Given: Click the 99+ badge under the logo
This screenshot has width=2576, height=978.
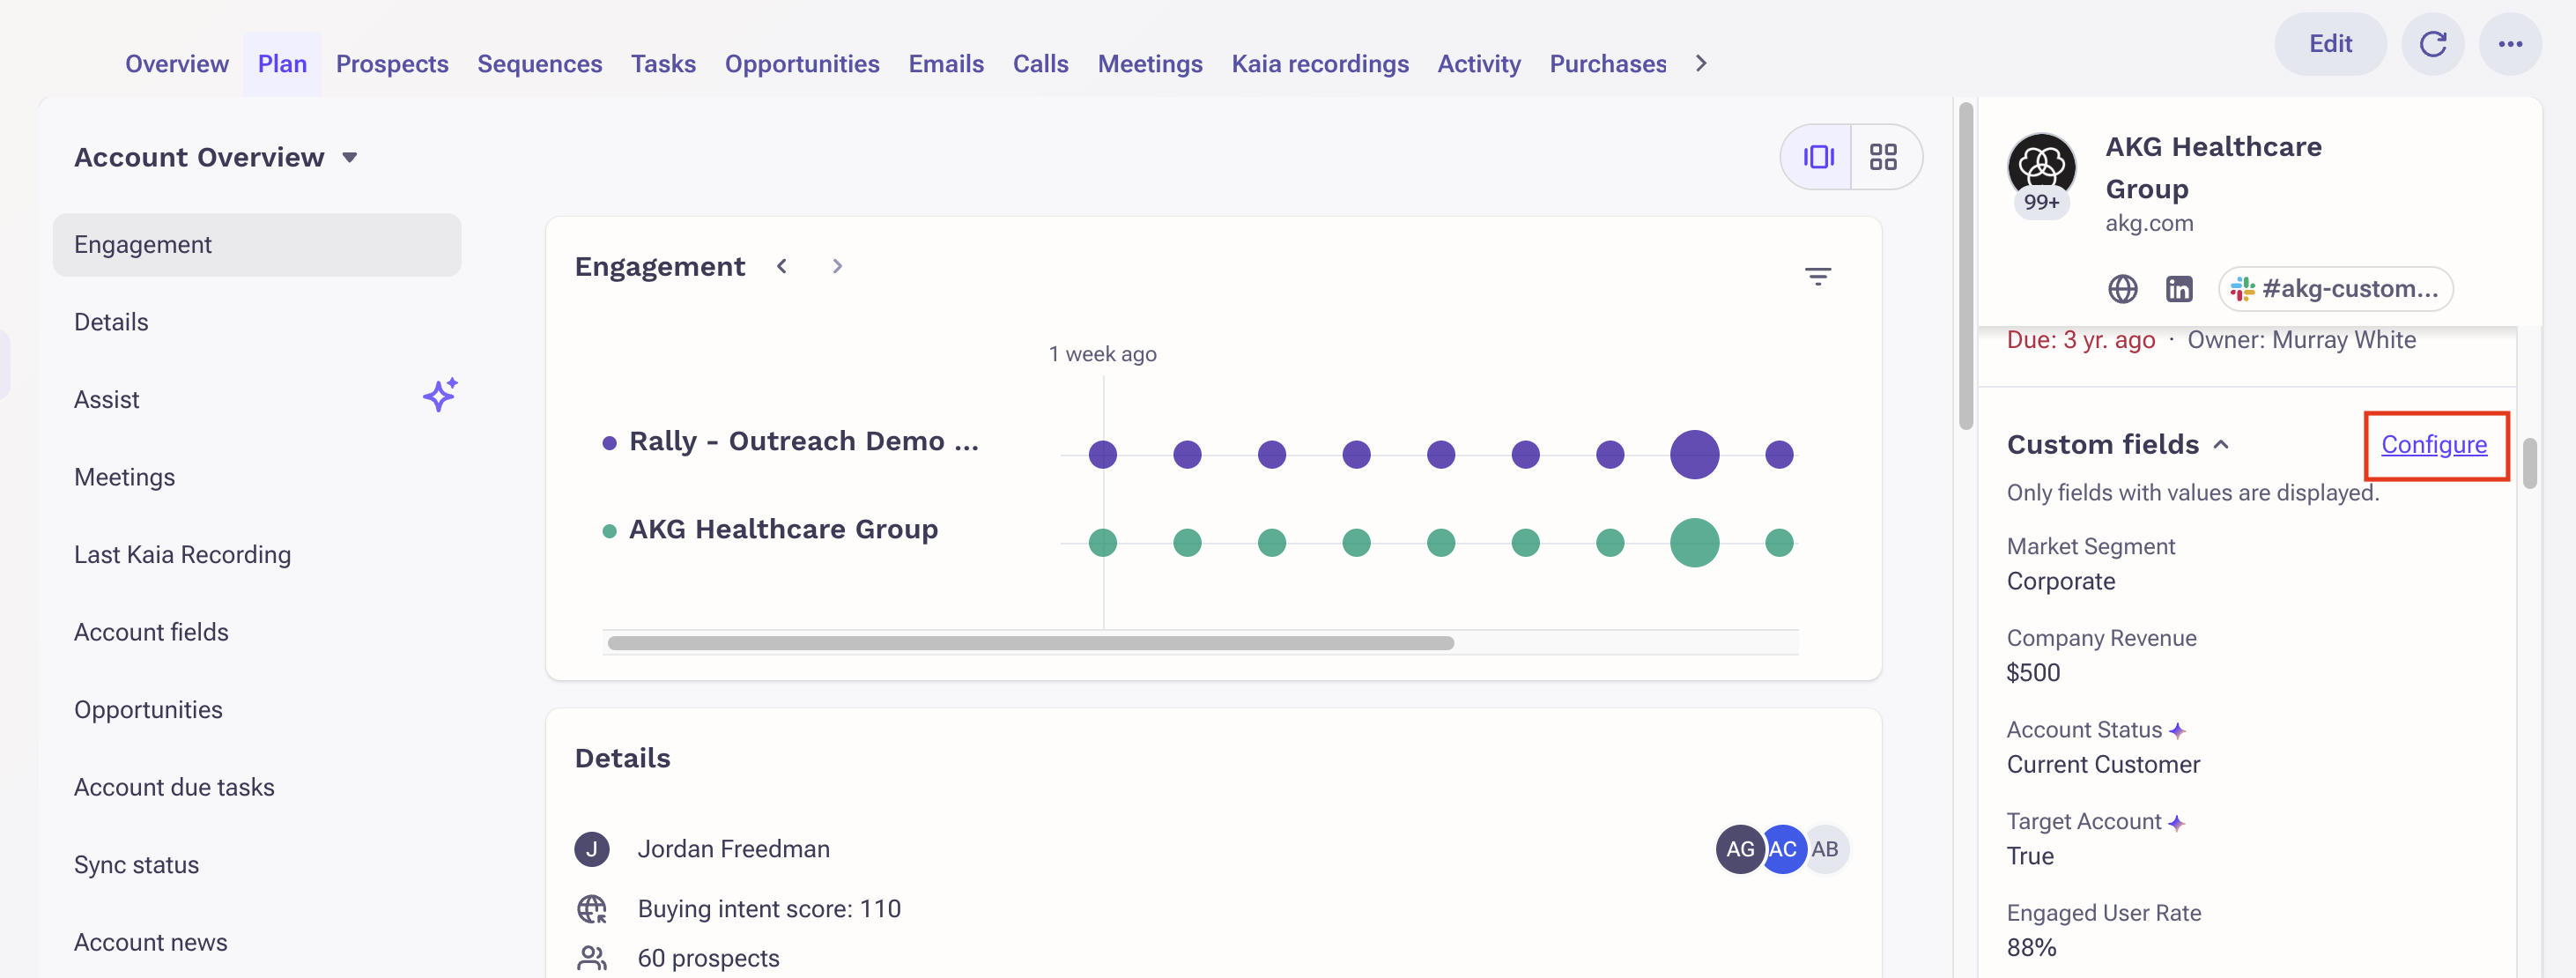Looking at the screenshot, I should (2041, 202).
